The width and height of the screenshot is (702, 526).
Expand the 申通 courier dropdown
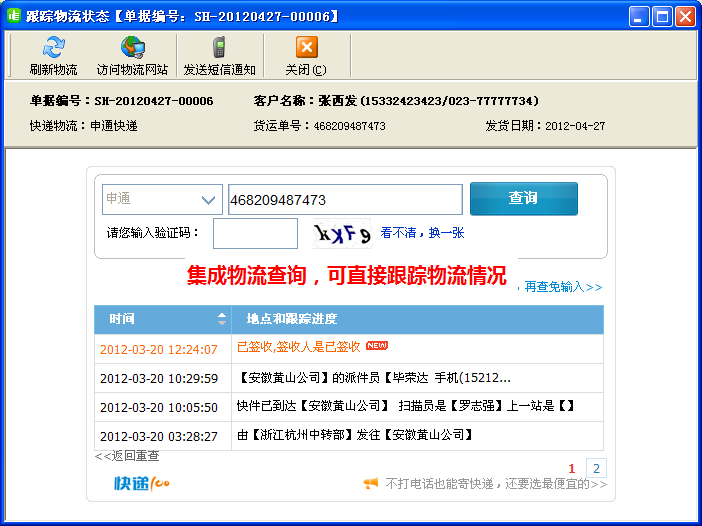[208, 200]
